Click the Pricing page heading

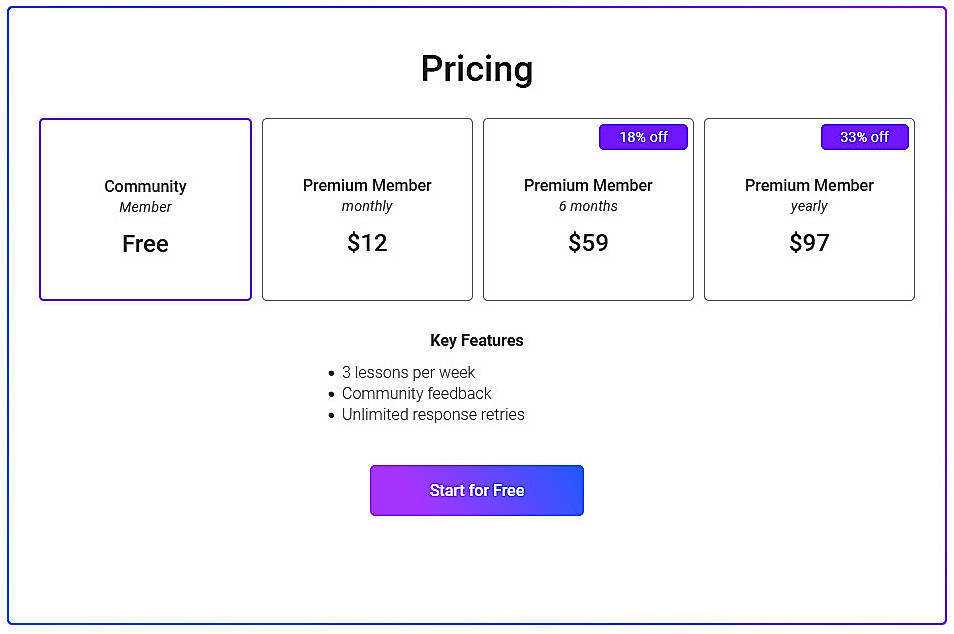[477, 68]
